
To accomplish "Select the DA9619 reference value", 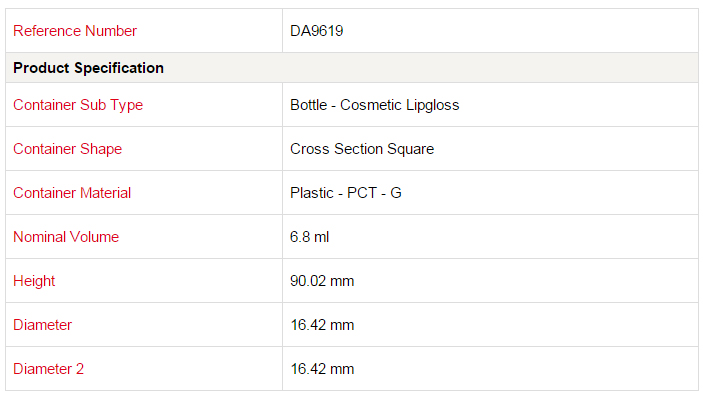I will pos(317,31).
